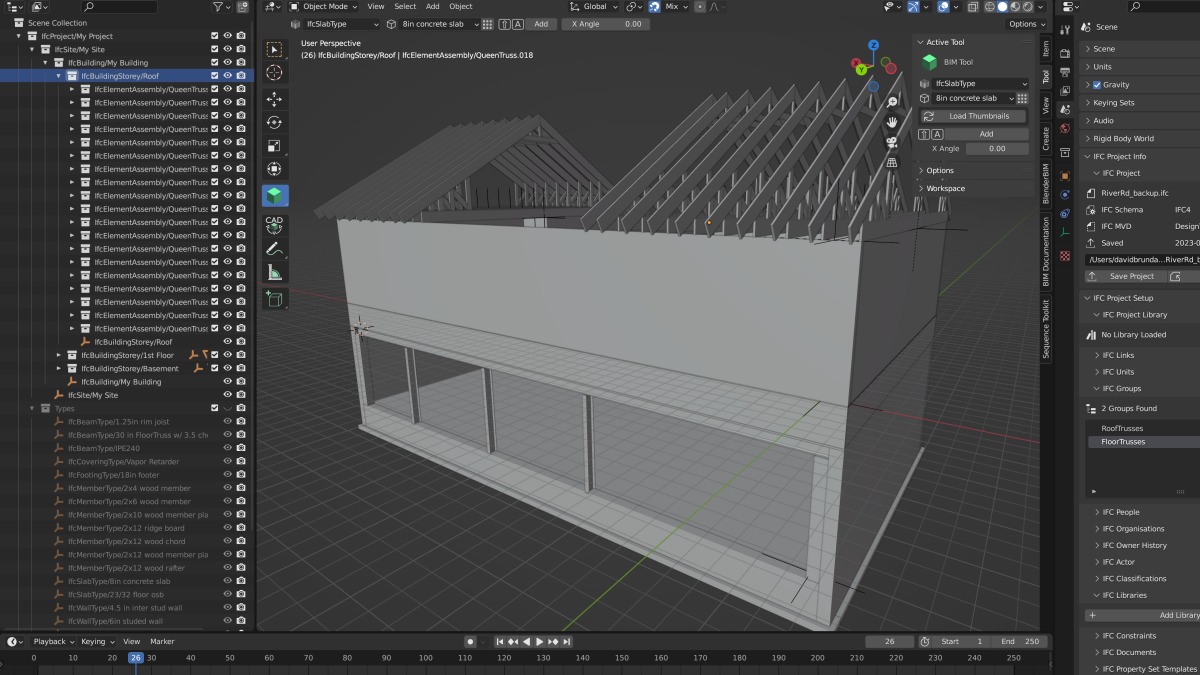The image size is (1200, 675).
Task: Adjust the X Angle field in sidebar
Action: coord(996,148)
